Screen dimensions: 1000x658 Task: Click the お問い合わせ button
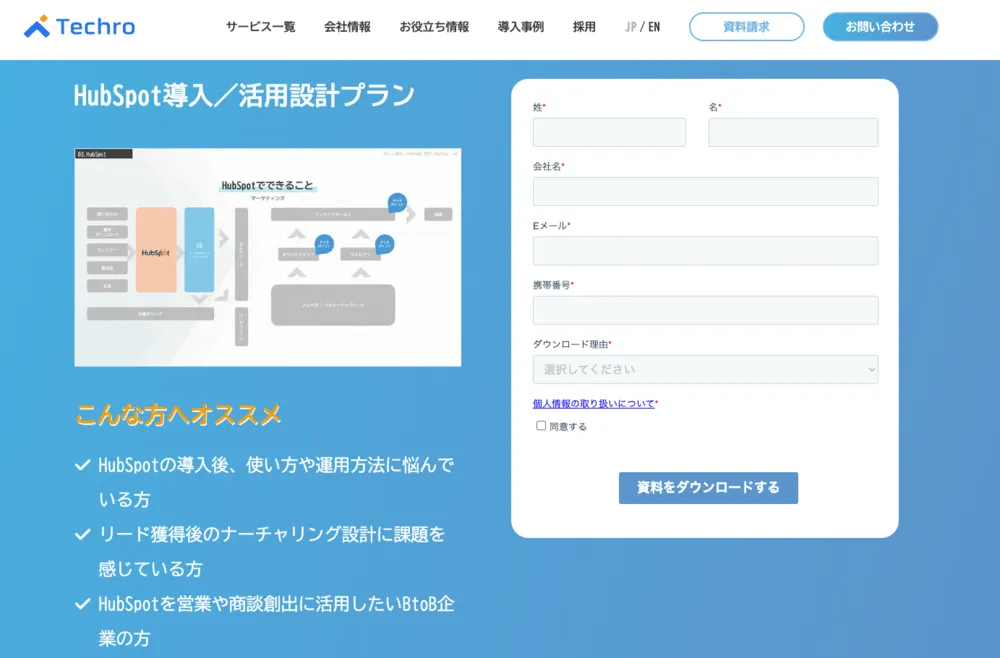pyautogui.click(x=880, y=27)
